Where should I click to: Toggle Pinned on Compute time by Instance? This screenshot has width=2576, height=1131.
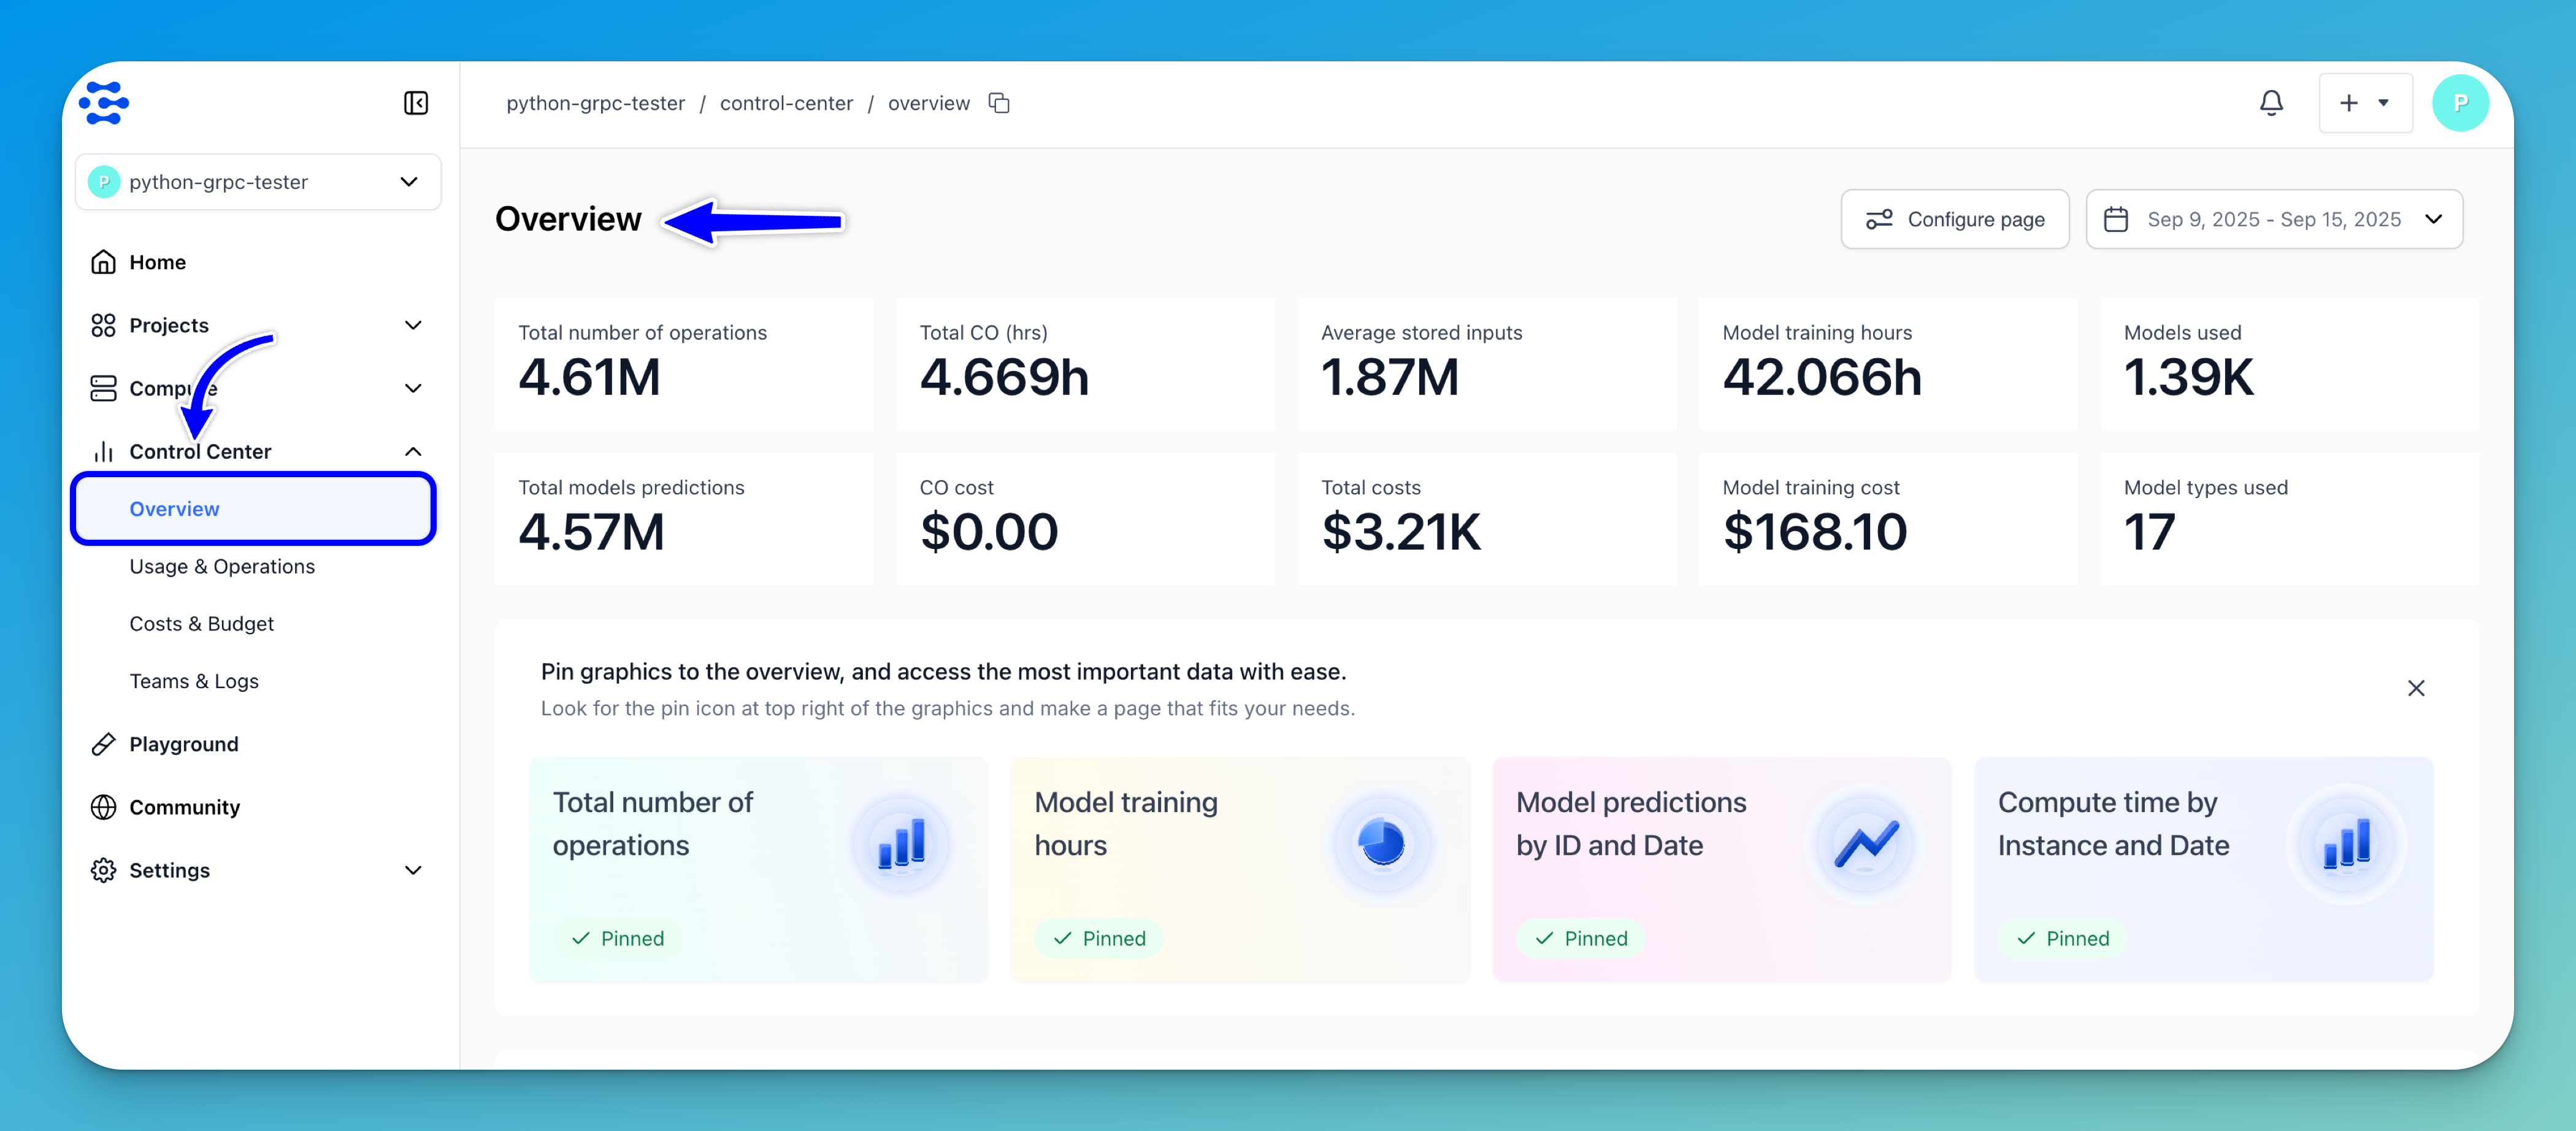click(2063, 938)
